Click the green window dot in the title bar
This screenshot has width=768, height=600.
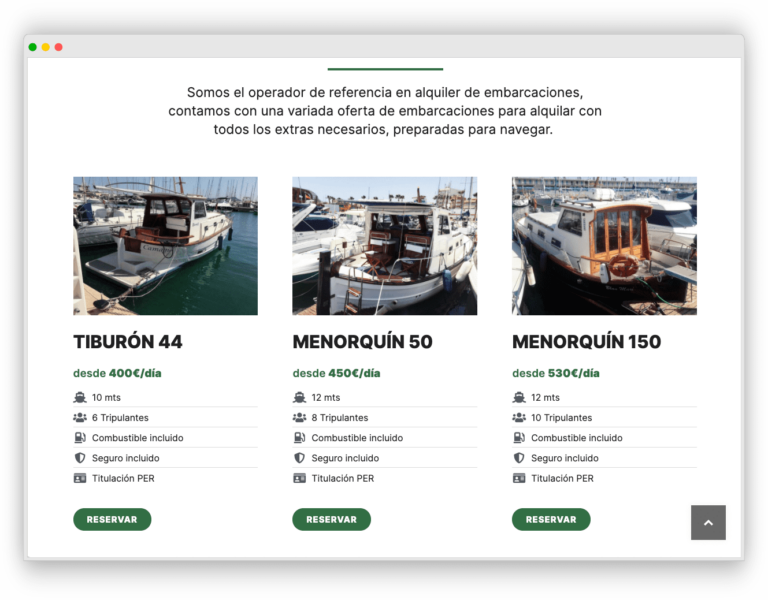pos(33,47)
